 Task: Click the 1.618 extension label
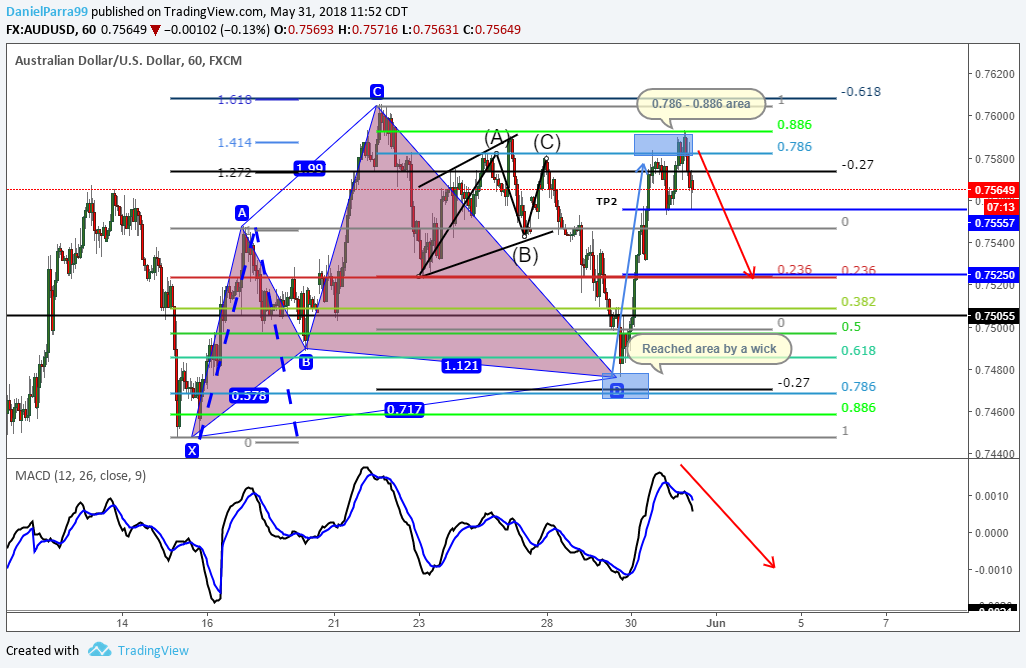pos(234,99)
